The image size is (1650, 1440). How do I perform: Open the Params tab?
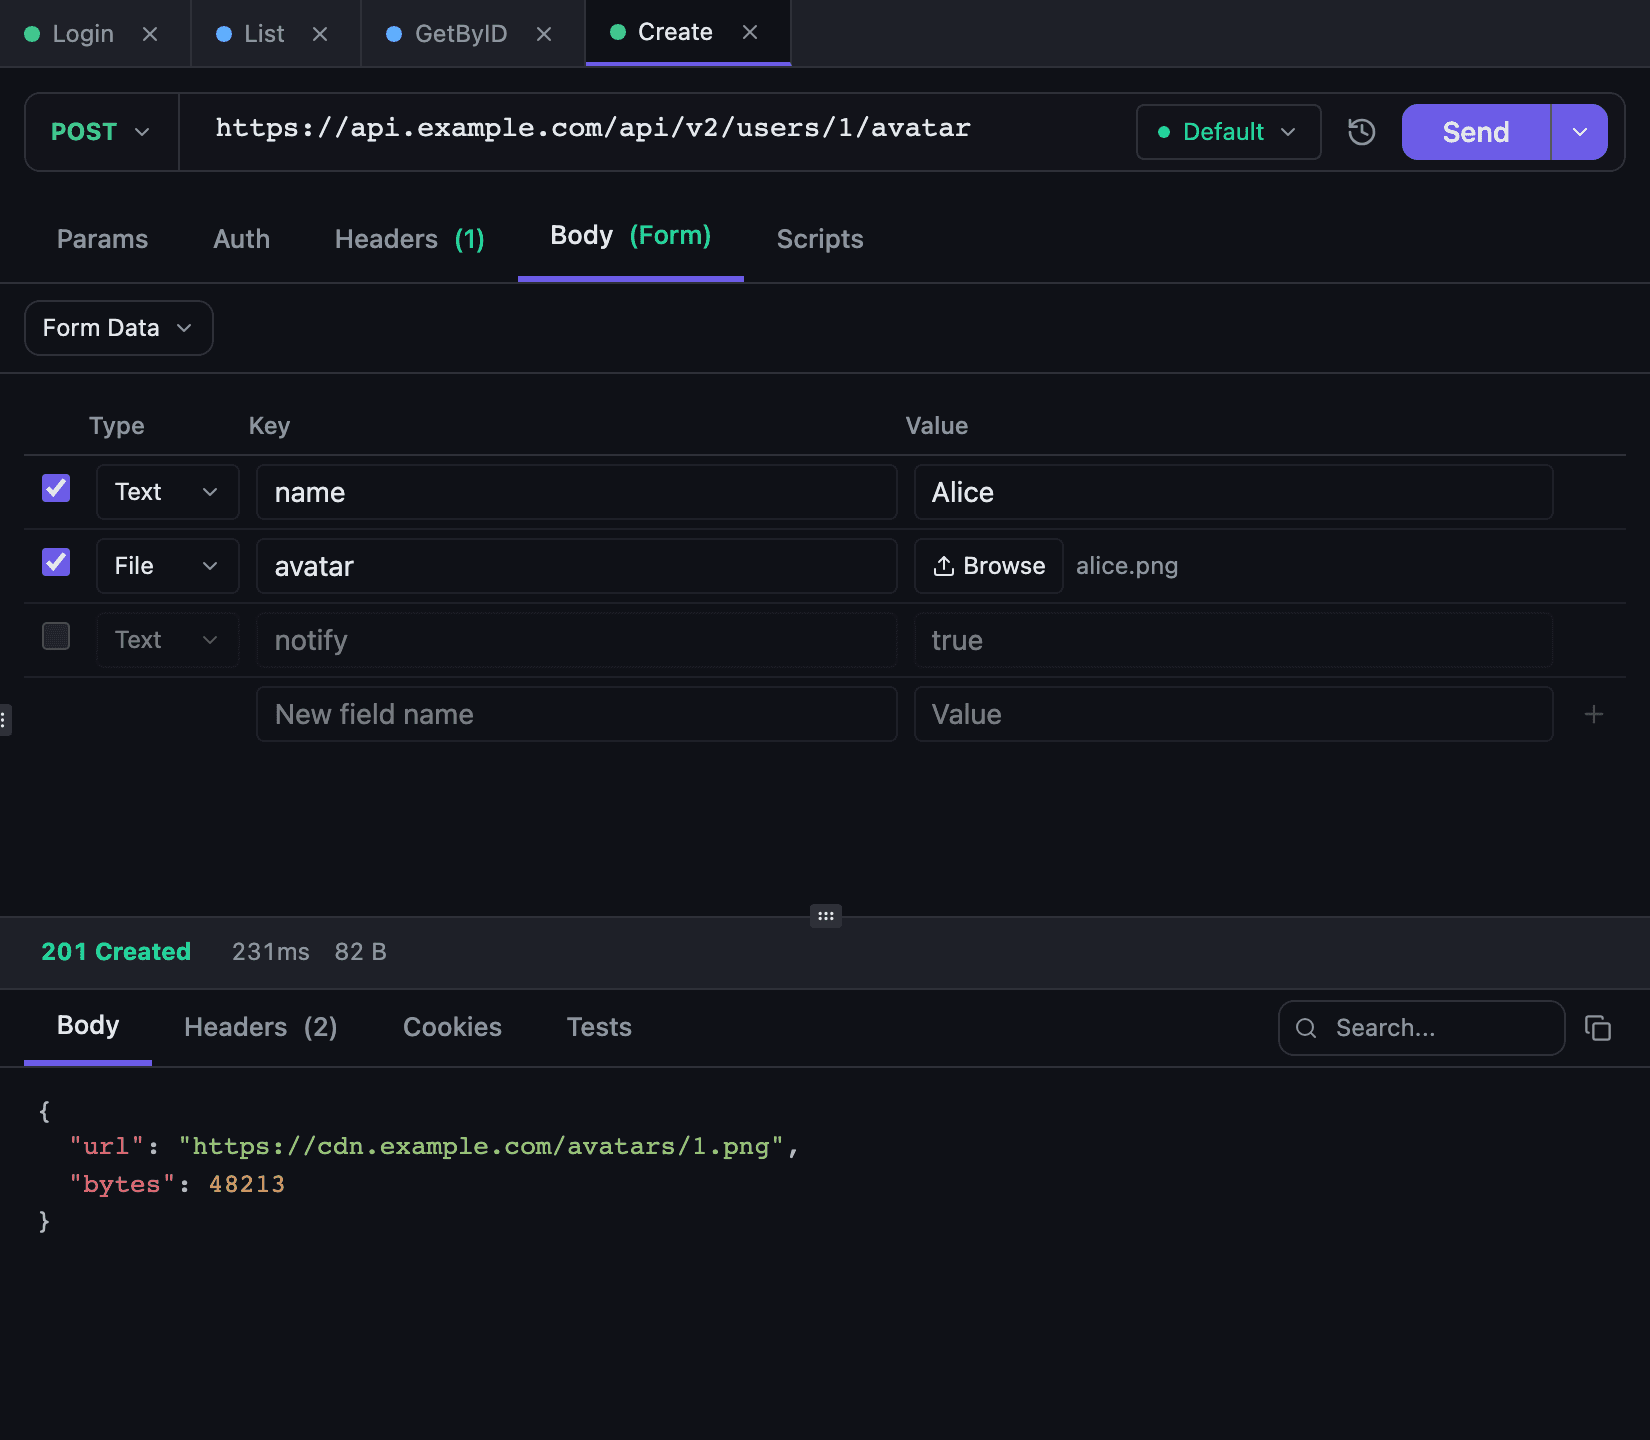pyautogui.click(x=102, y=239)
